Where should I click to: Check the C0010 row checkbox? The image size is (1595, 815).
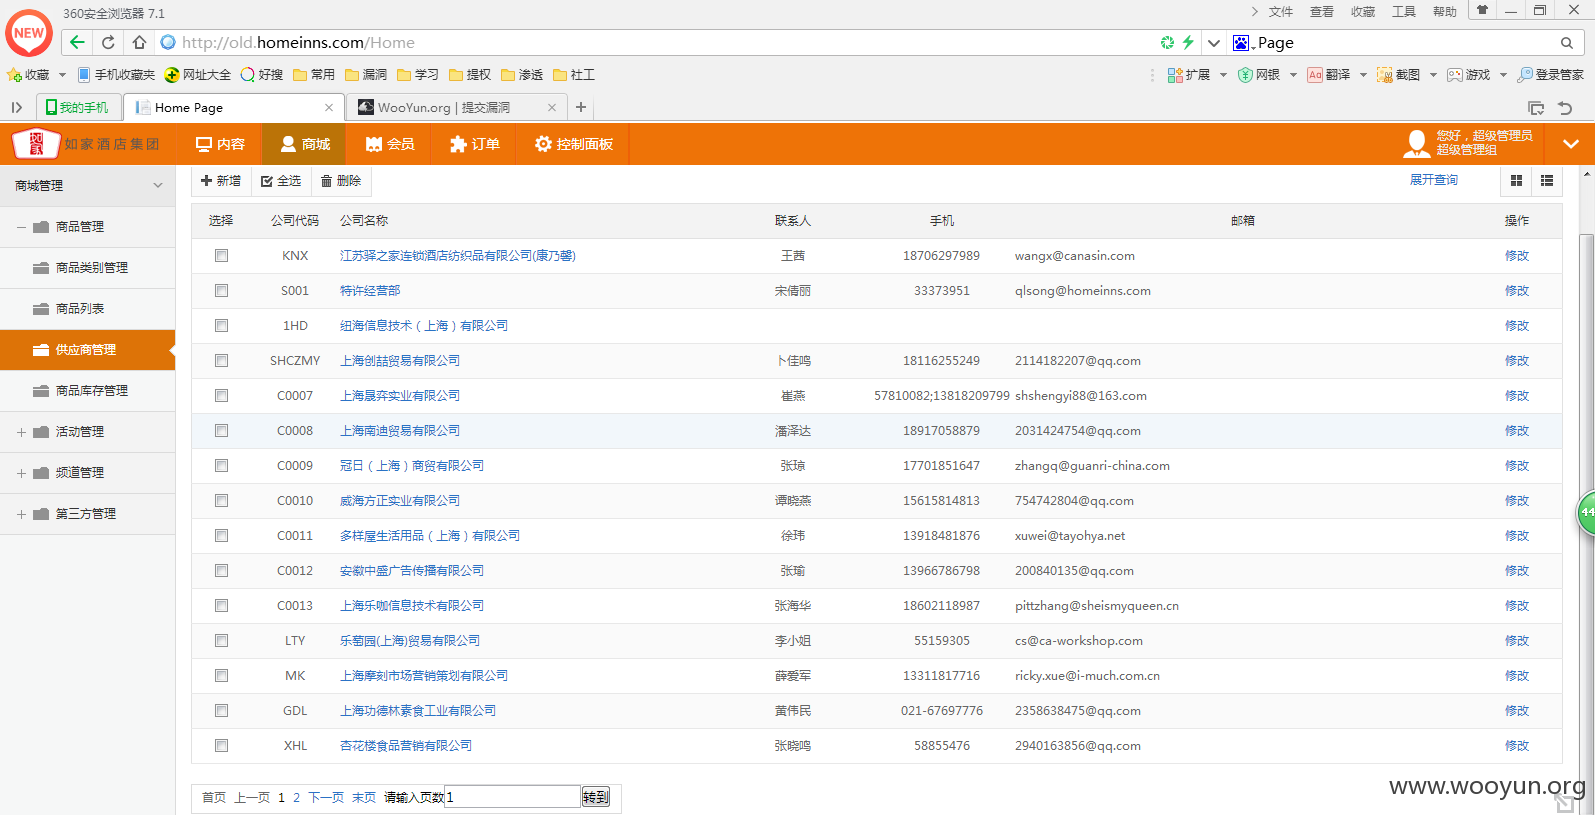(221, 501)
